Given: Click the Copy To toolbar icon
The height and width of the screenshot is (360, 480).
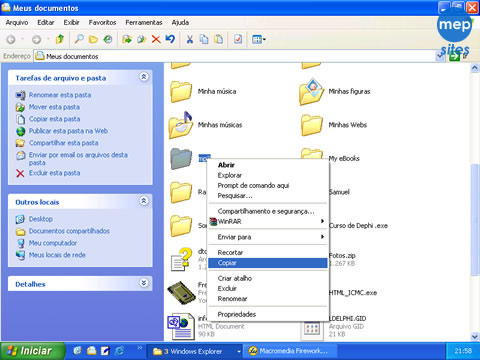Looking at the screenshot, I should 141,39.
